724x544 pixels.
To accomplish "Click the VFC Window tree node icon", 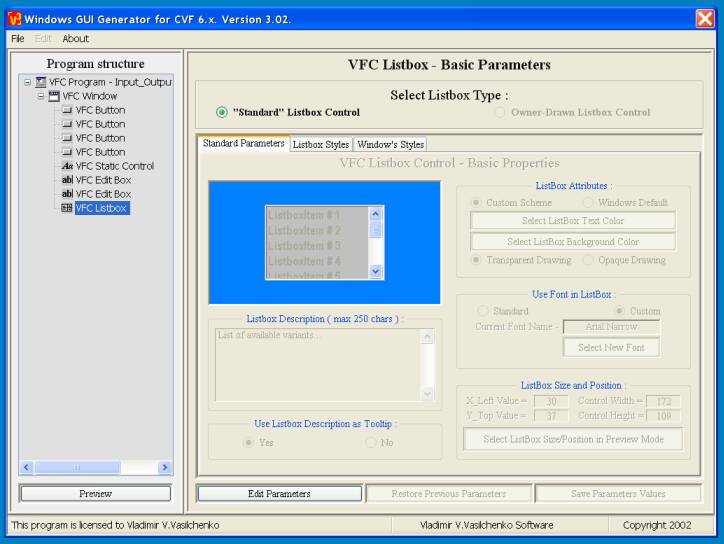I will click(x=54, y=96).
